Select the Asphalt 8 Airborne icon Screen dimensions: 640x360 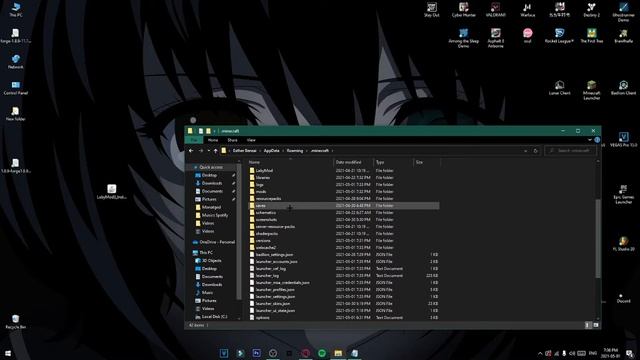click(496, 38)
